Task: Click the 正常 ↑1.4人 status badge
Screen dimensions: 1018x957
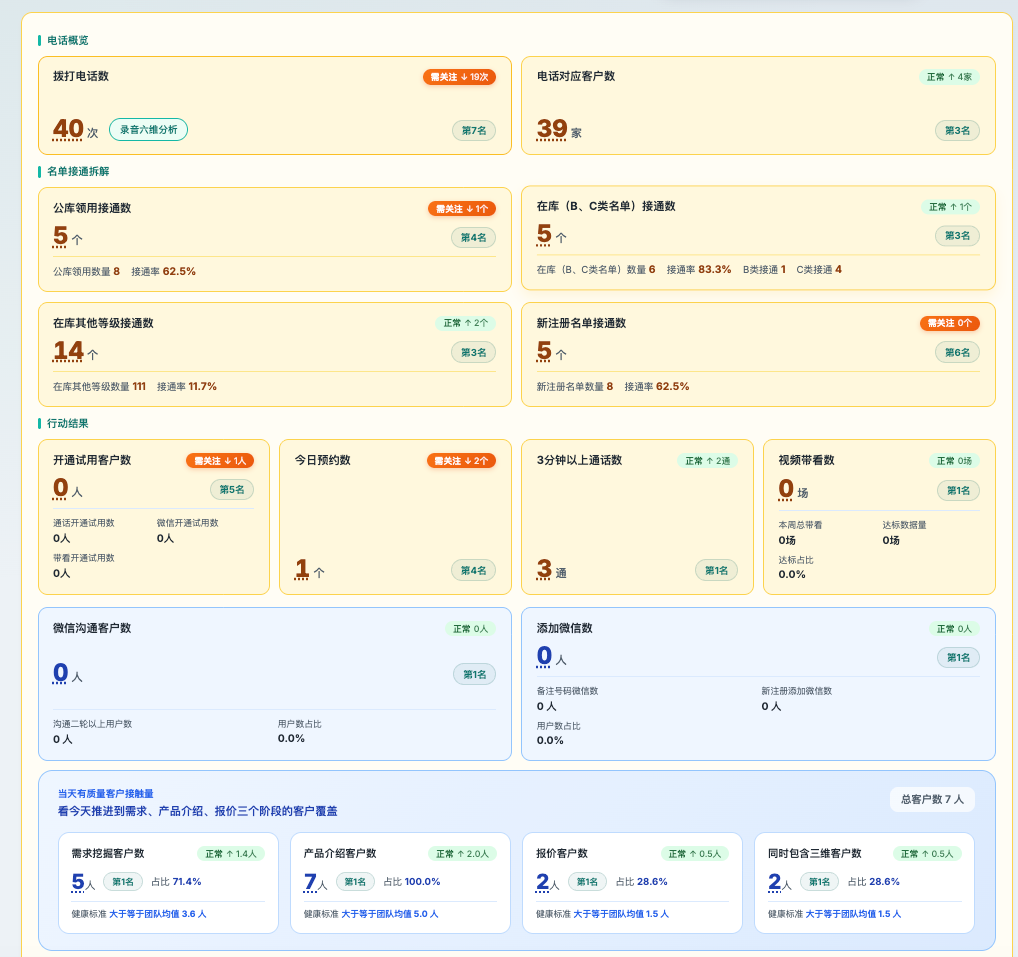Action: 231,854
